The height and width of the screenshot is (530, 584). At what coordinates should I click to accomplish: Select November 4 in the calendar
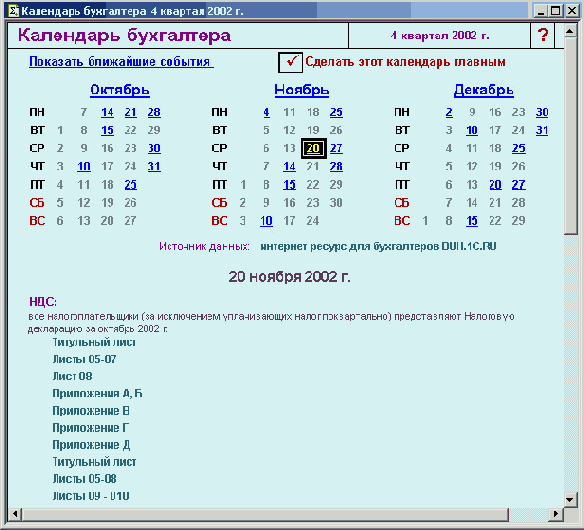(266, 112)
